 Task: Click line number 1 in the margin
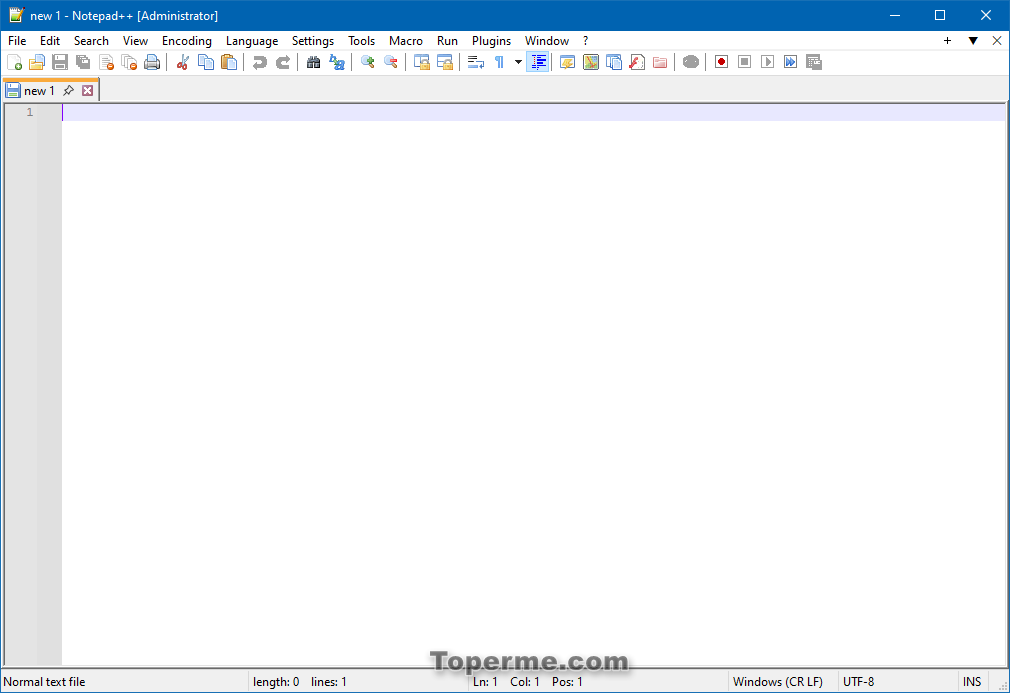(30, 112)
